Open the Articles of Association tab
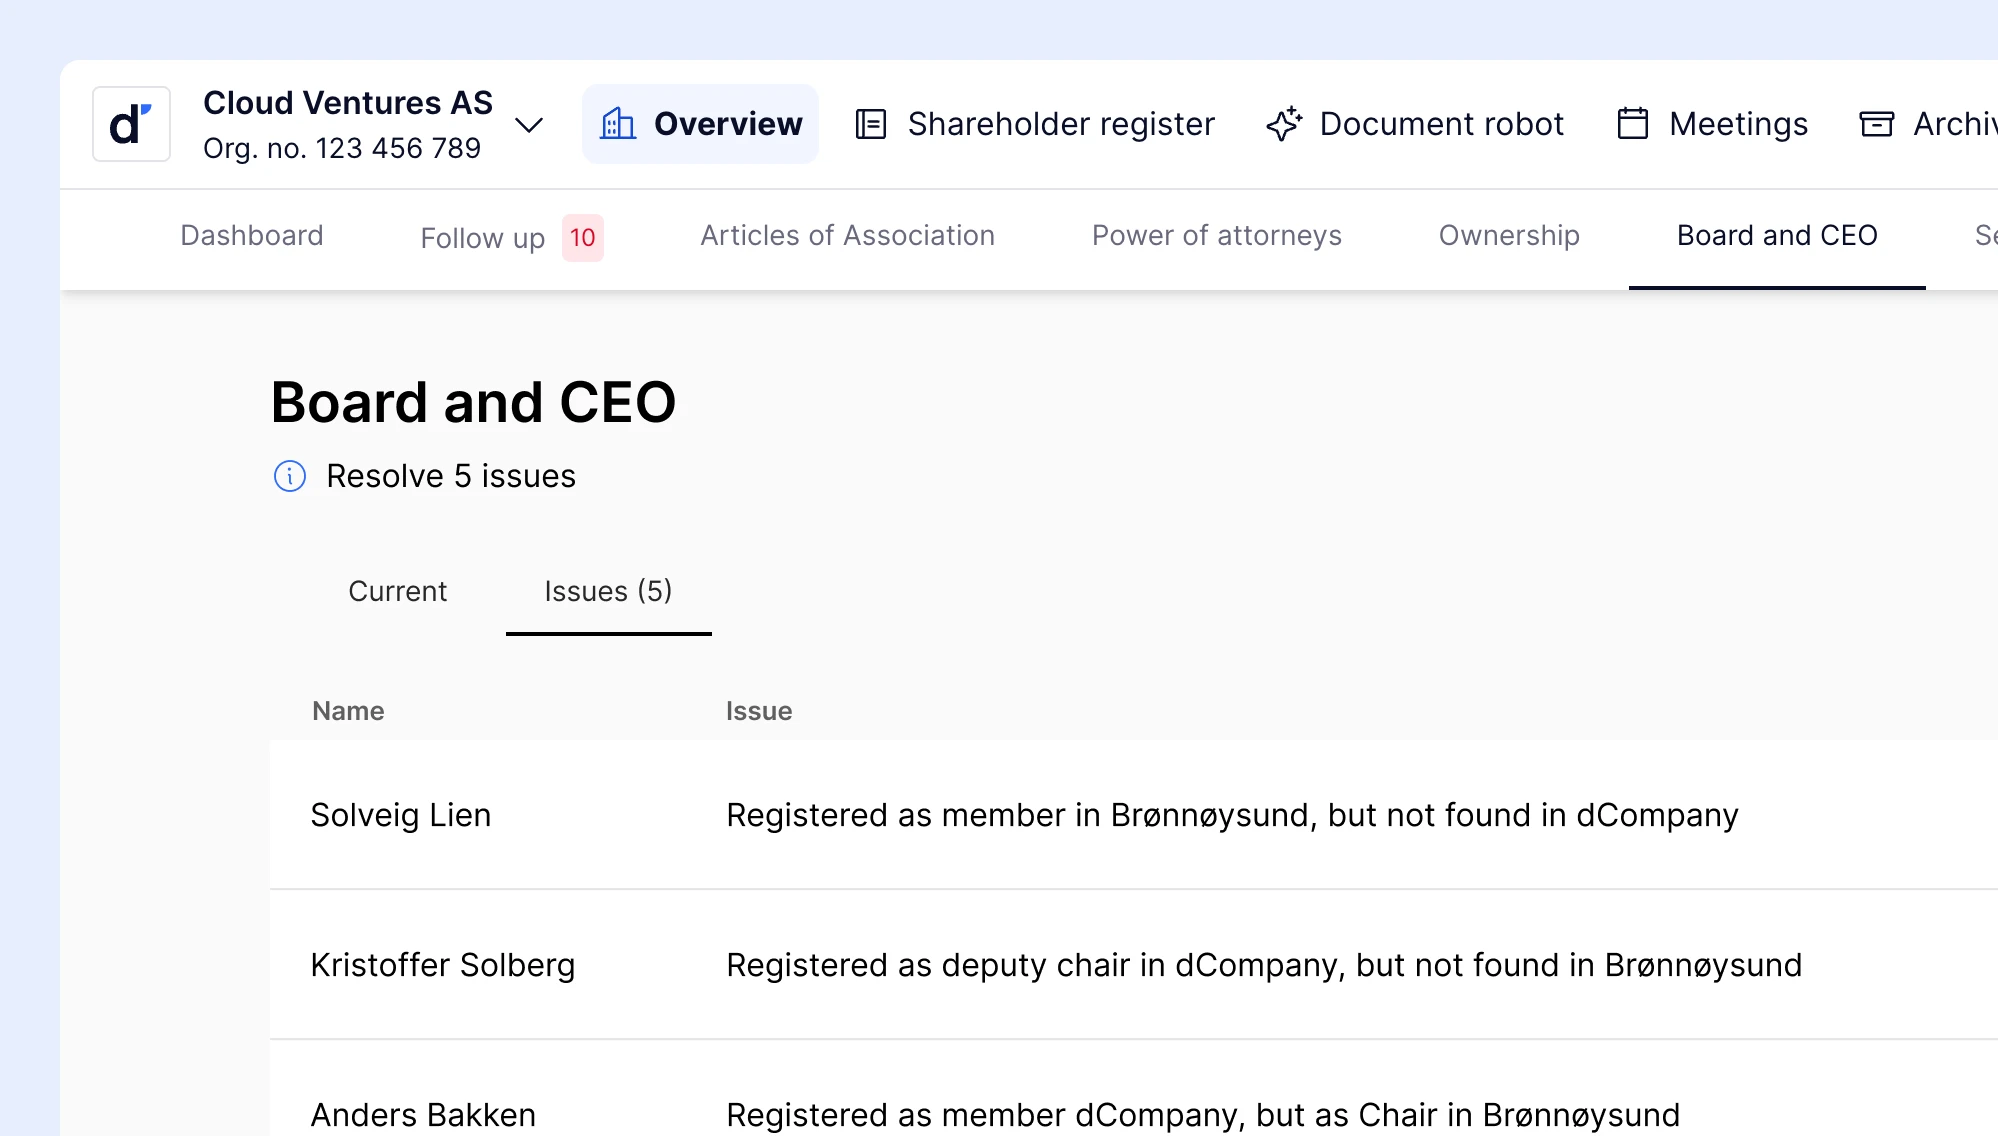Screen dimensions: 1998x1136 [x=847, y=236]
